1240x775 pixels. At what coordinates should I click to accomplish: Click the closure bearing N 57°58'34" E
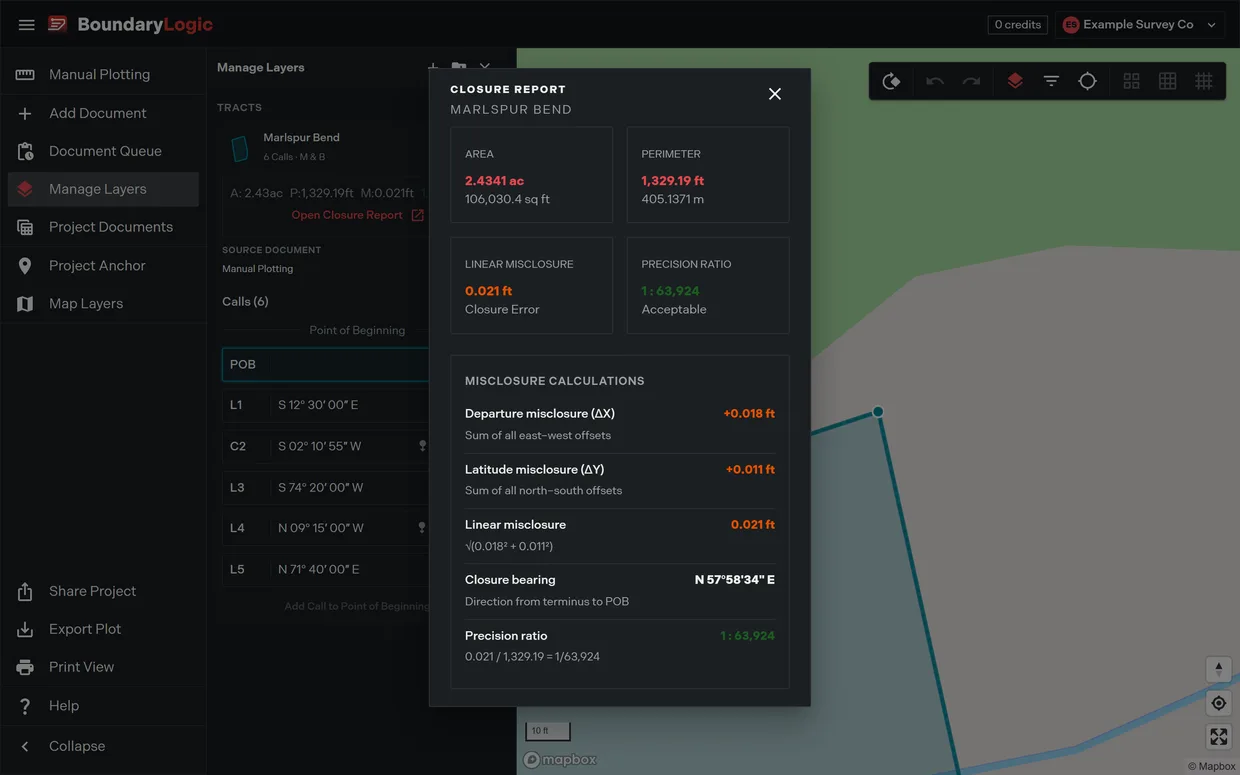(735, 579)
